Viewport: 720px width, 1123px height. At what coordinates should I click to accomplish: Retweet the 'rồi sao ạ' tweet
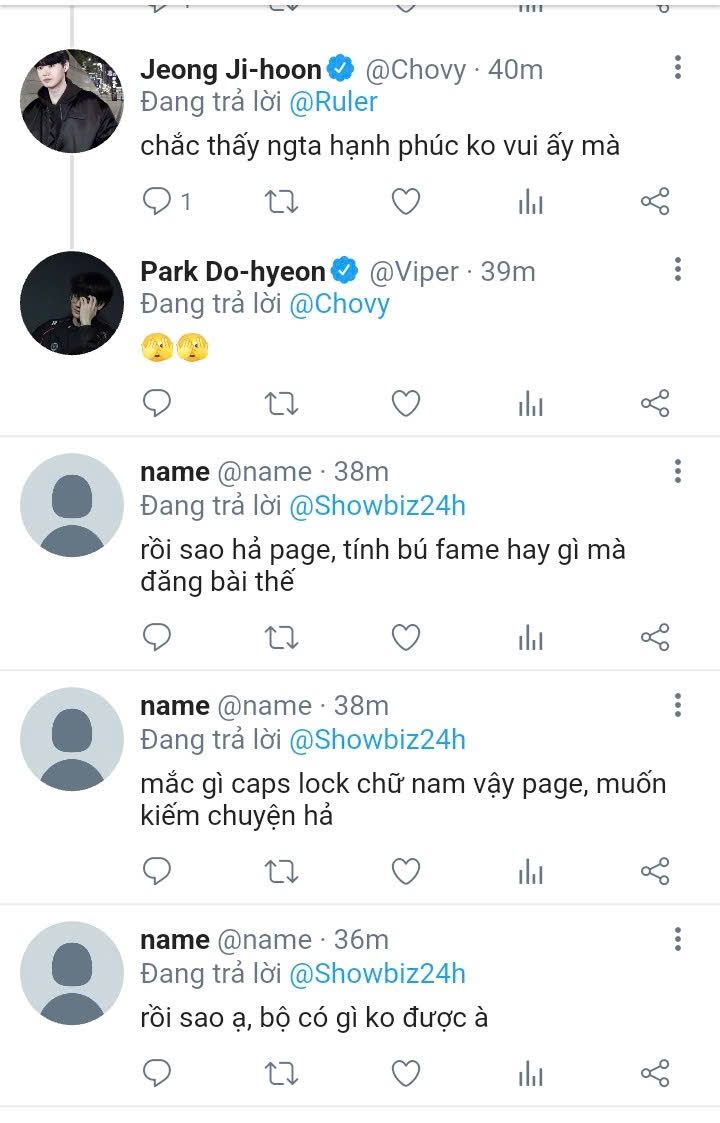coord(281,1074)
